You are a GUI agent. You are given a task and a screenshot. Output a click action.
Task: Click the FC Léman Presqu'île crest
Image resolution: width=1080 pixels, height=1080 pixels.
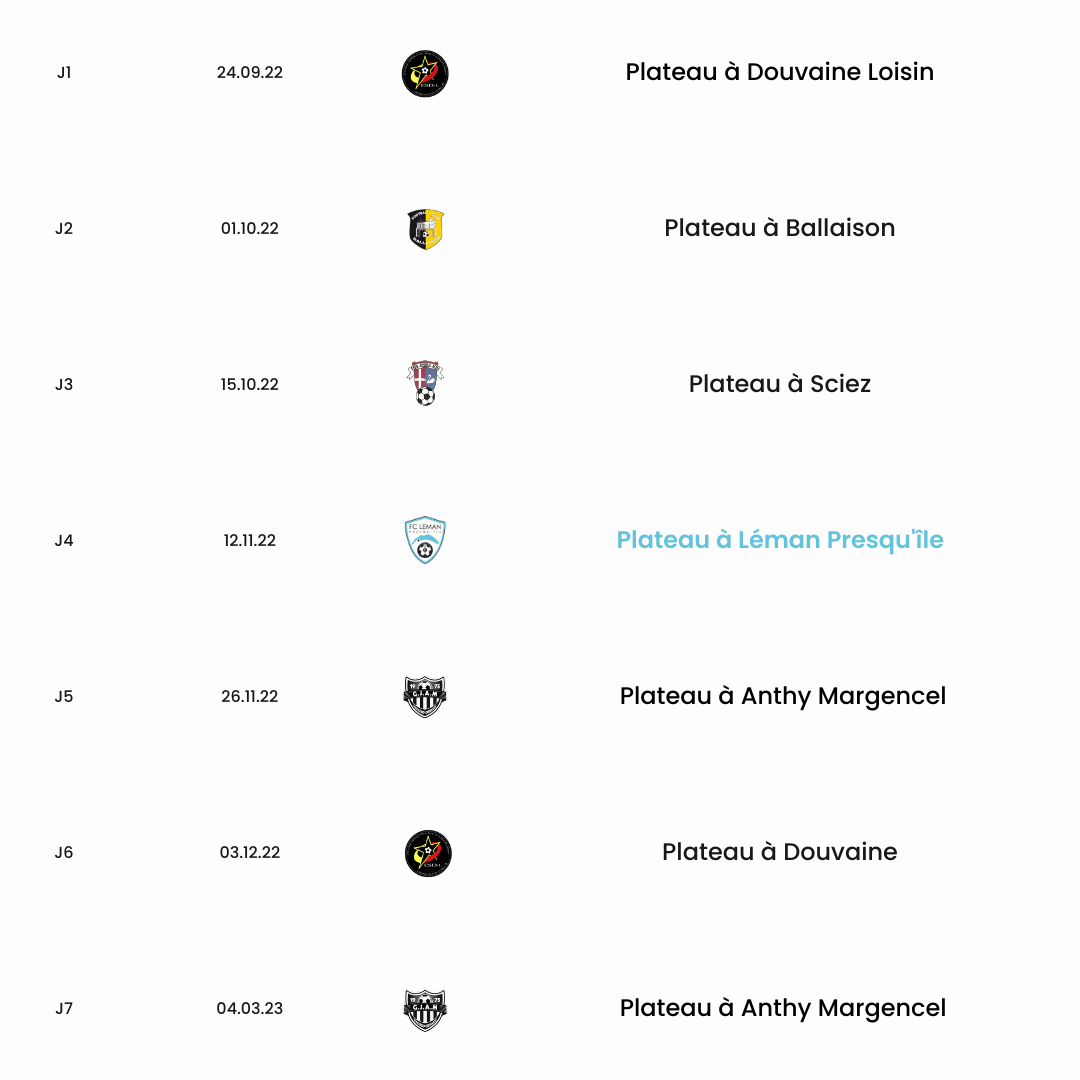(425, 540)
